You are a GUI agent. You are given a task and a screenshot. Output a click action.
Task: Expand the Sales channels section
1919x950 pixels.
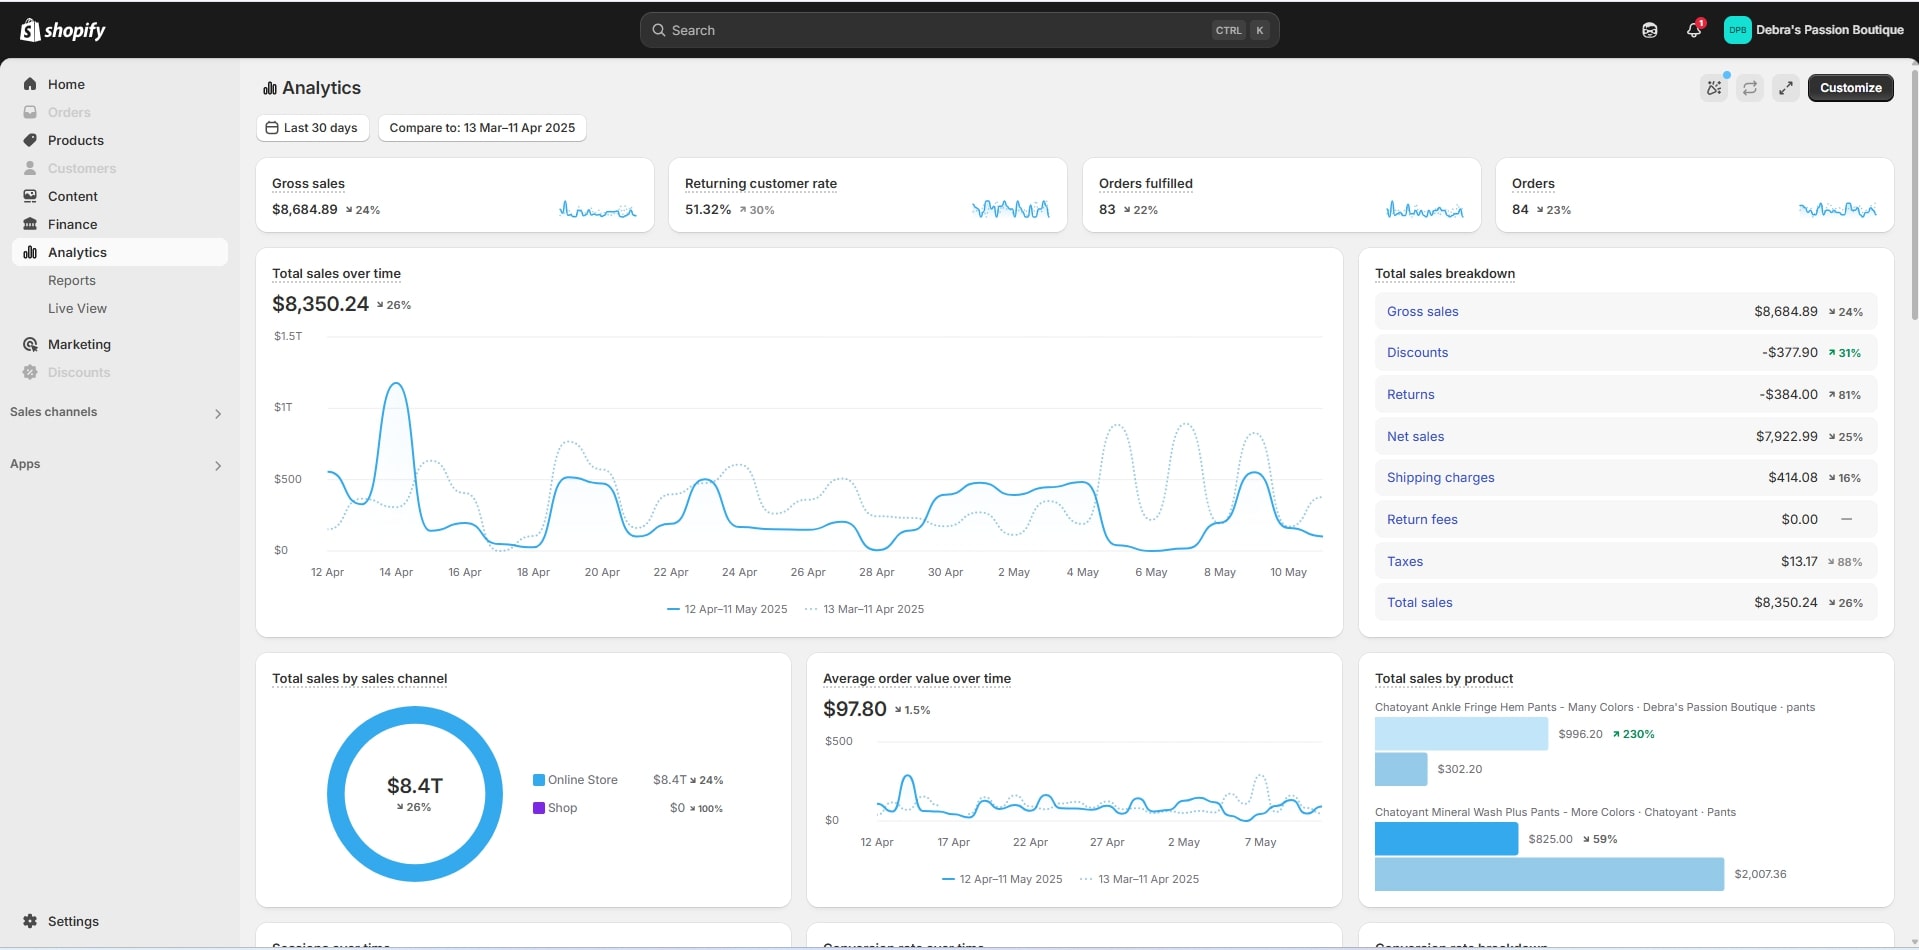point(218,413)
